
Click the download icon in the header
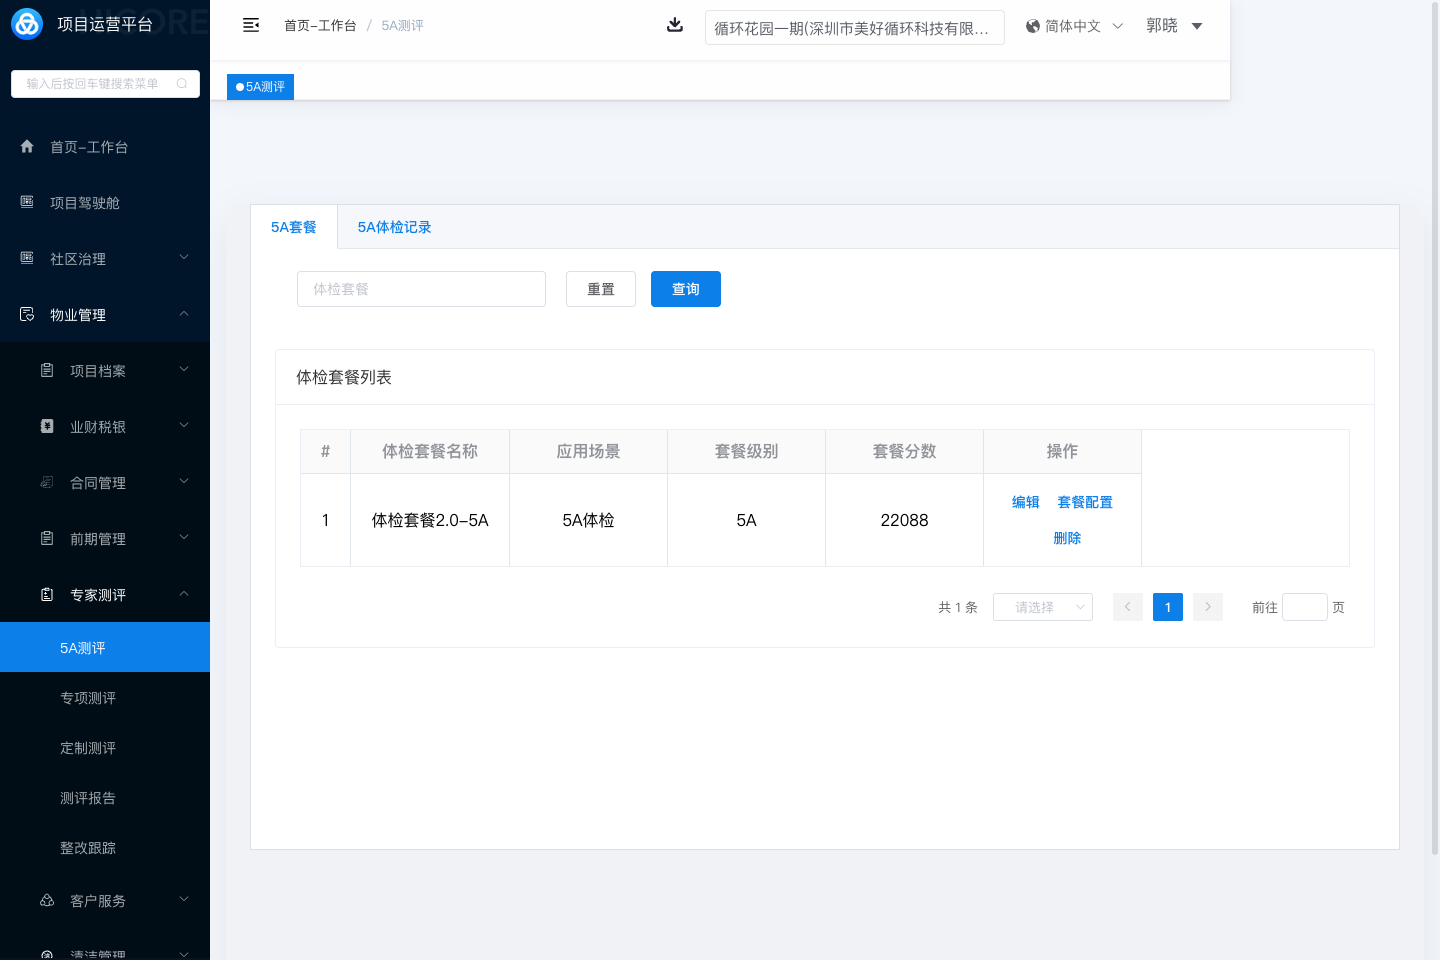click(675, 25)
